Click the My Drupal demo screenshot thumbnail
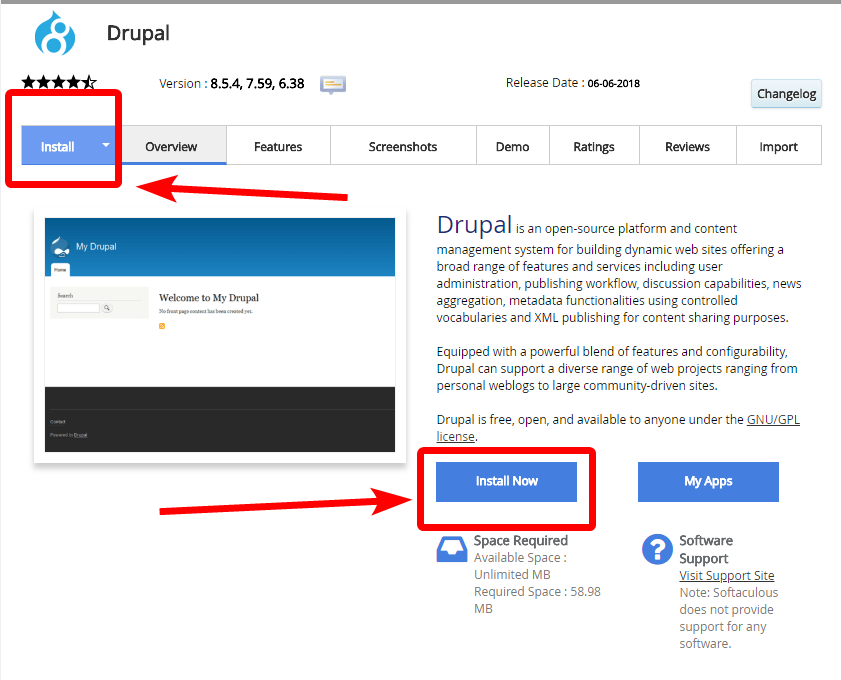The height and width of the screenshot is (680, 841). (220, 335)
